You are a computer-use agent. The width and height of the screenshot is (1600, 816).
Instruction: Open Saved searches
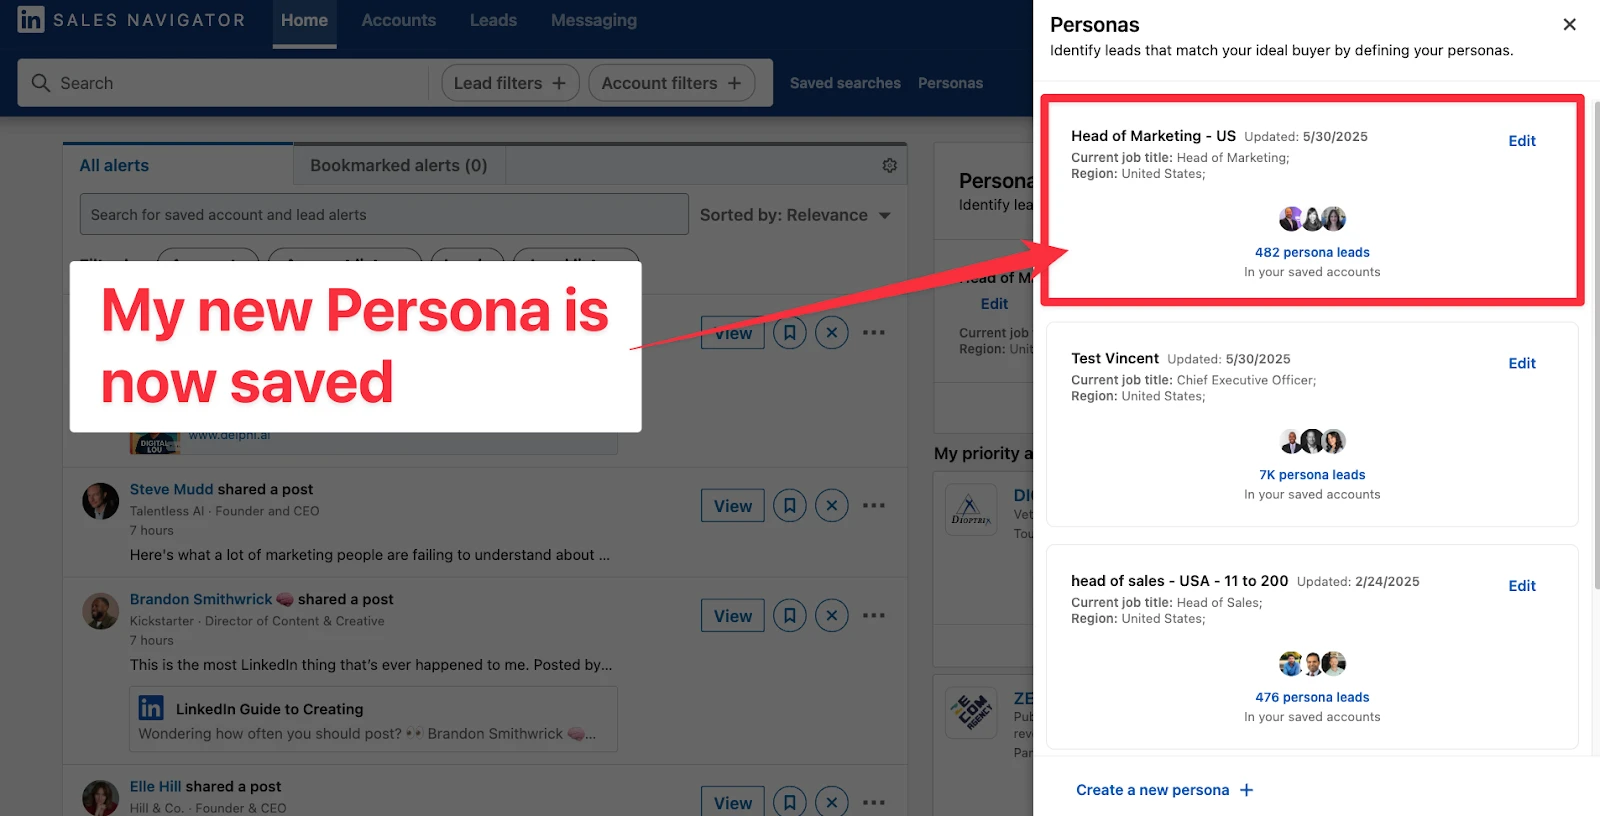[x=845, y=83]
